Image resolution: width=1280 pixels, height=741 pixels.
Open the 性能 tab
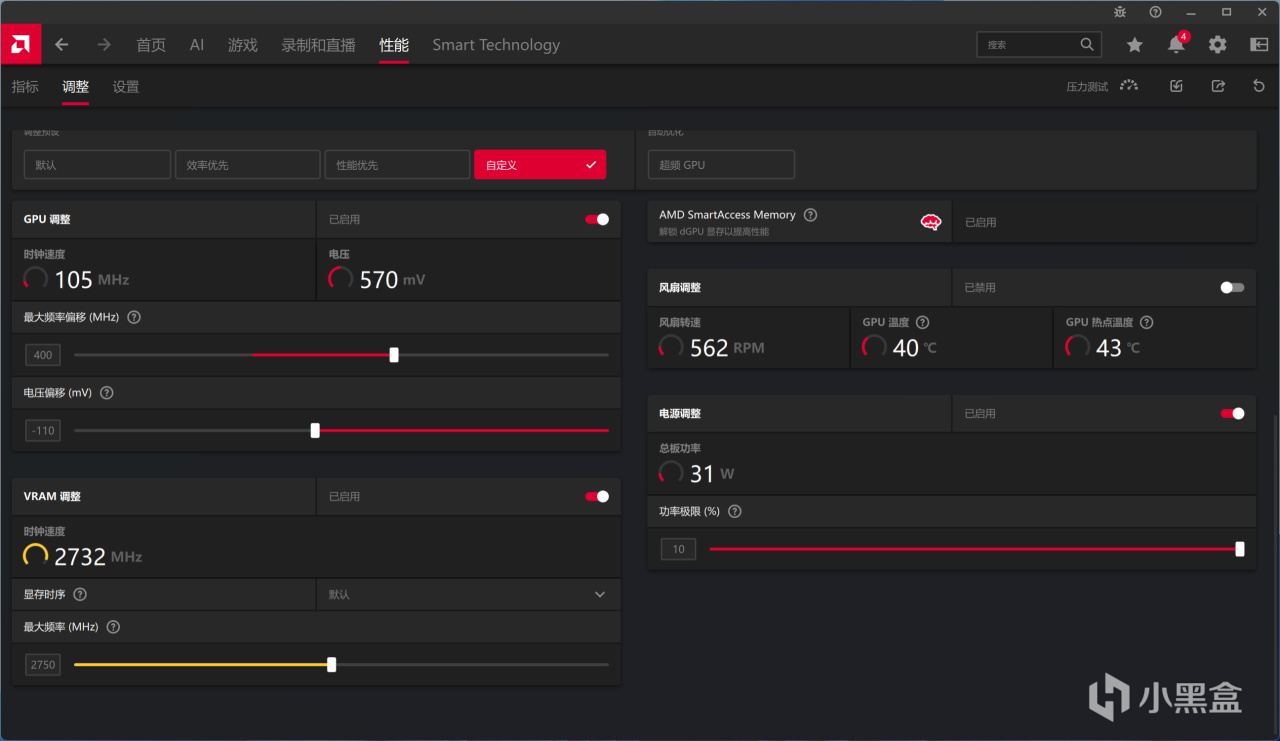(x=394, y=45)
